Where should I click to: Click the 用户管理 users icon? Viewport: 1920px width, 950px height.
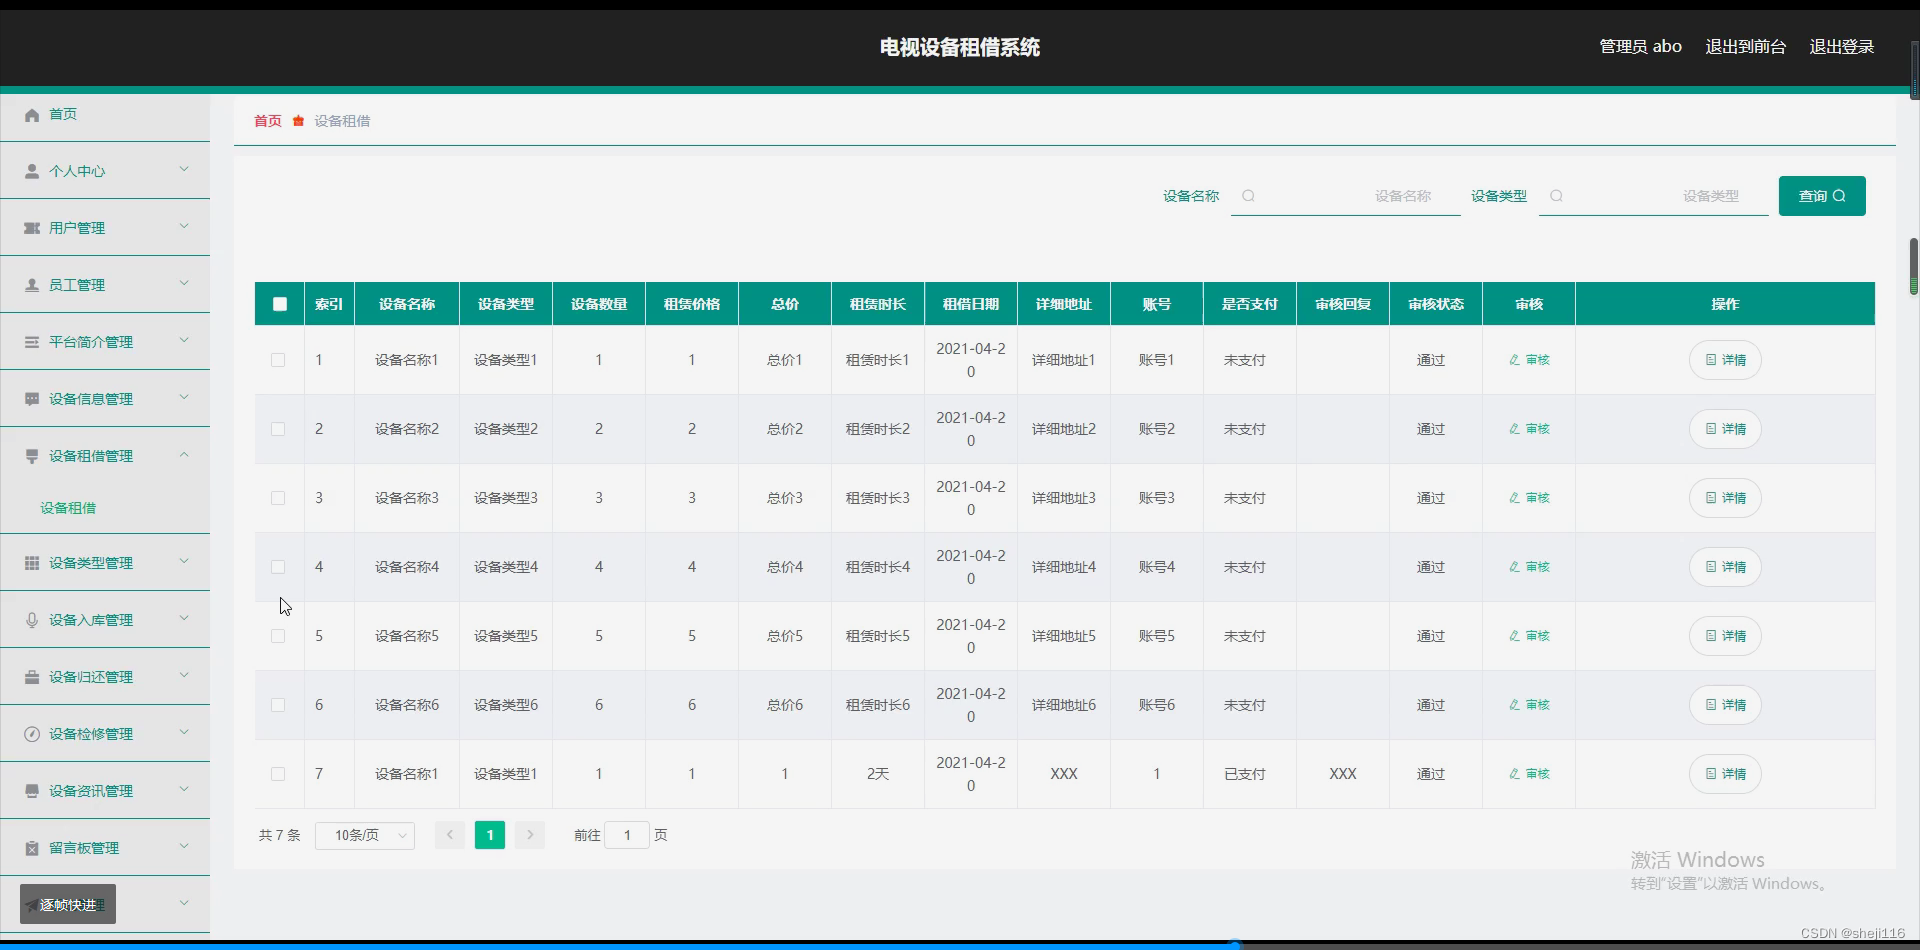pos(31,227)
